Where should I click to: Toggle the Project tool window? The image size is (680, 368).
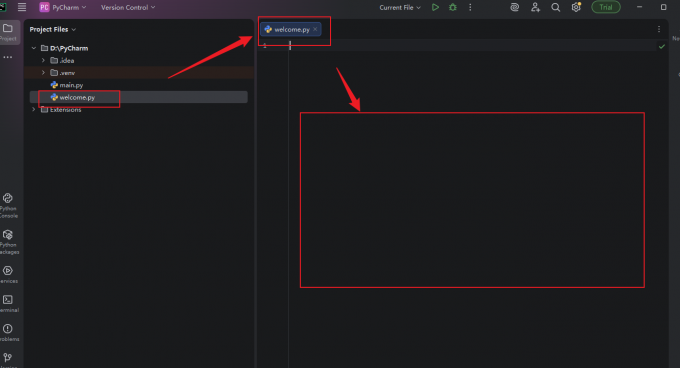click(8, 32)
